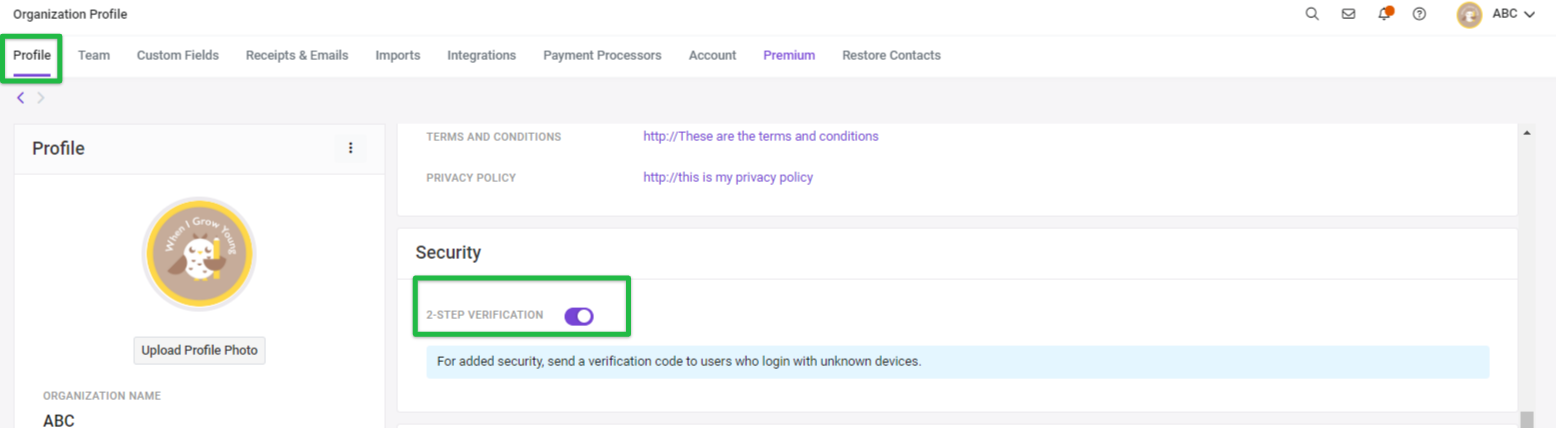The image size is (1556, 428).
Task: Open the privacy policy link
Action: [728, 177]
